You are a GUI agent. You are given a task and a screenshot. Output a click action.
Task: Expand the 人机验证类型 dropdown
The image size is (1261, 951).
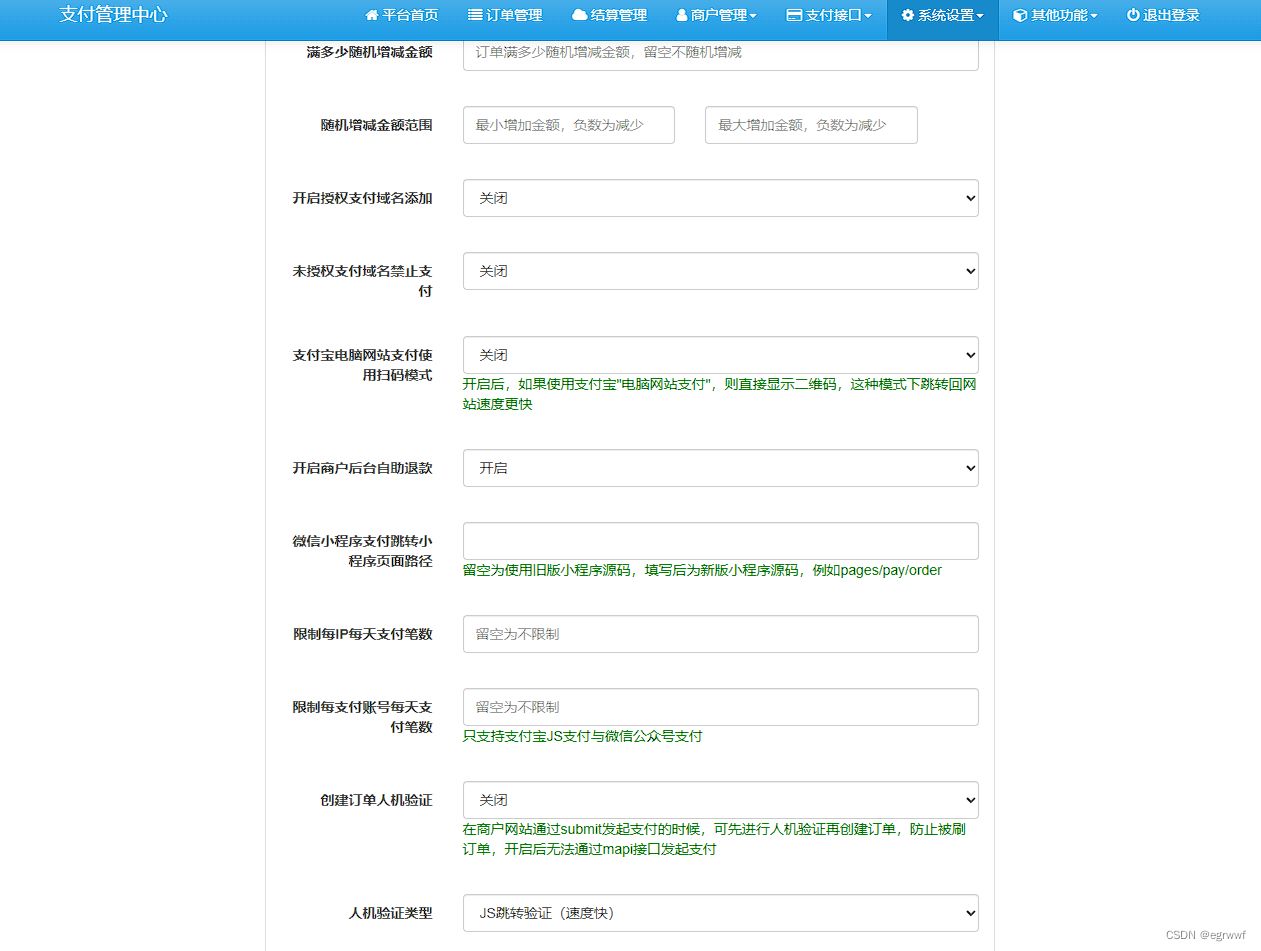coord(718,912)
